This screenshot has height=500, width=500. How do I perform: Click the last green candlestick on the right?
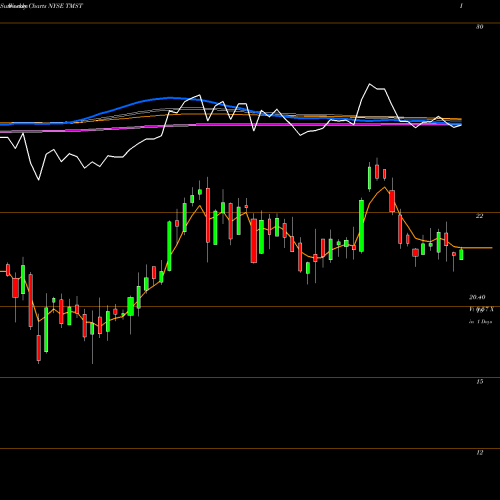pyautogui.click(x=461, y=254)
